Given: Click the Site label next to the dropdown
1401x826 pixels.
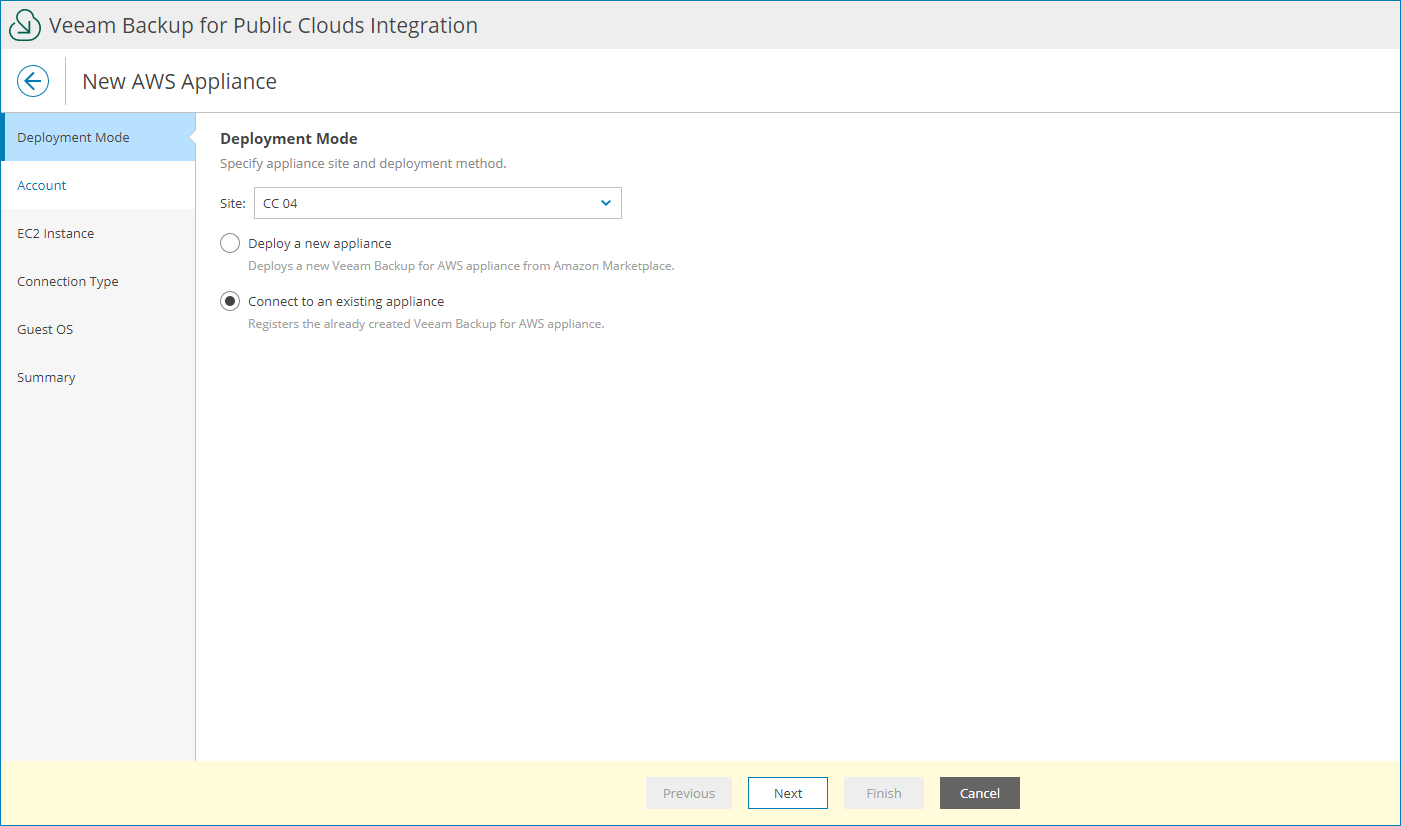Looking at the screenshot, I should [x=232, y=202].
